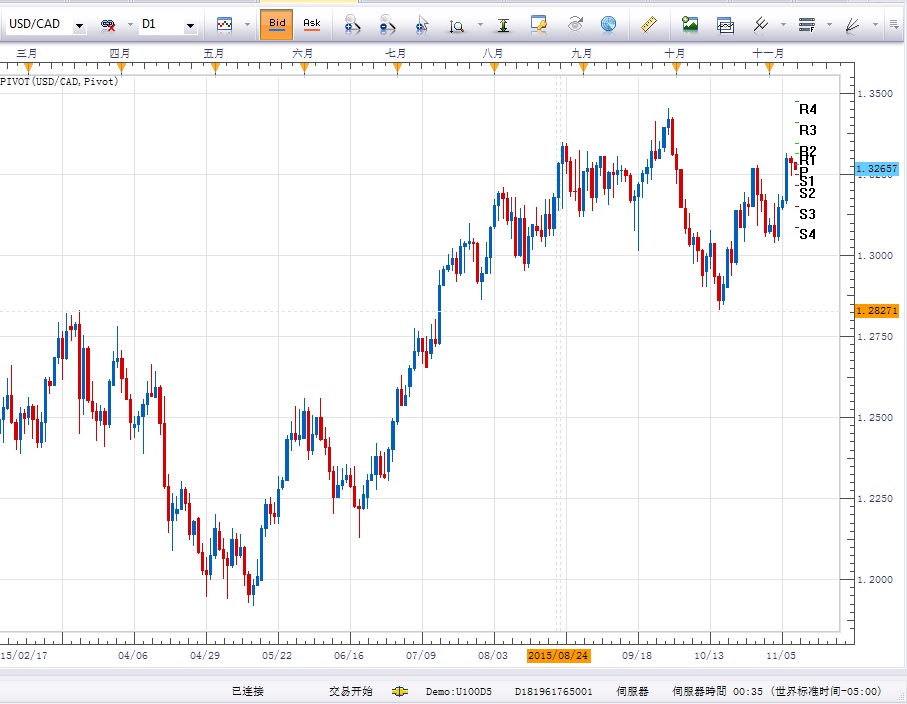The image size is (907, 704).
Task: Open the D1 timeframe dropdown
Action: 190,25
